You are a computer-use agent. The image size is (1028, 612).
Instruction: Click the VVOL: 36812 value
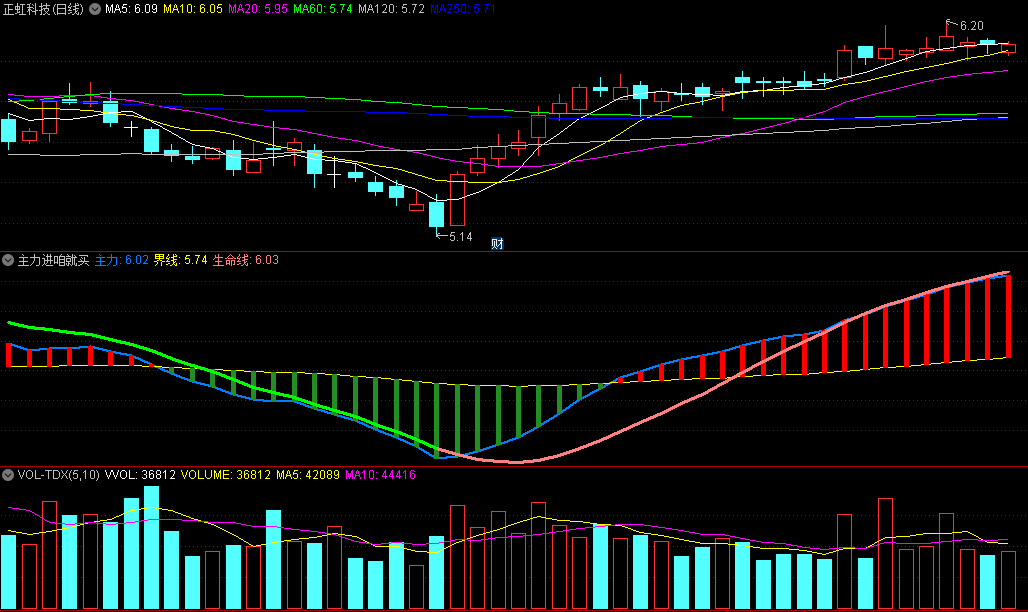(140, 475)
